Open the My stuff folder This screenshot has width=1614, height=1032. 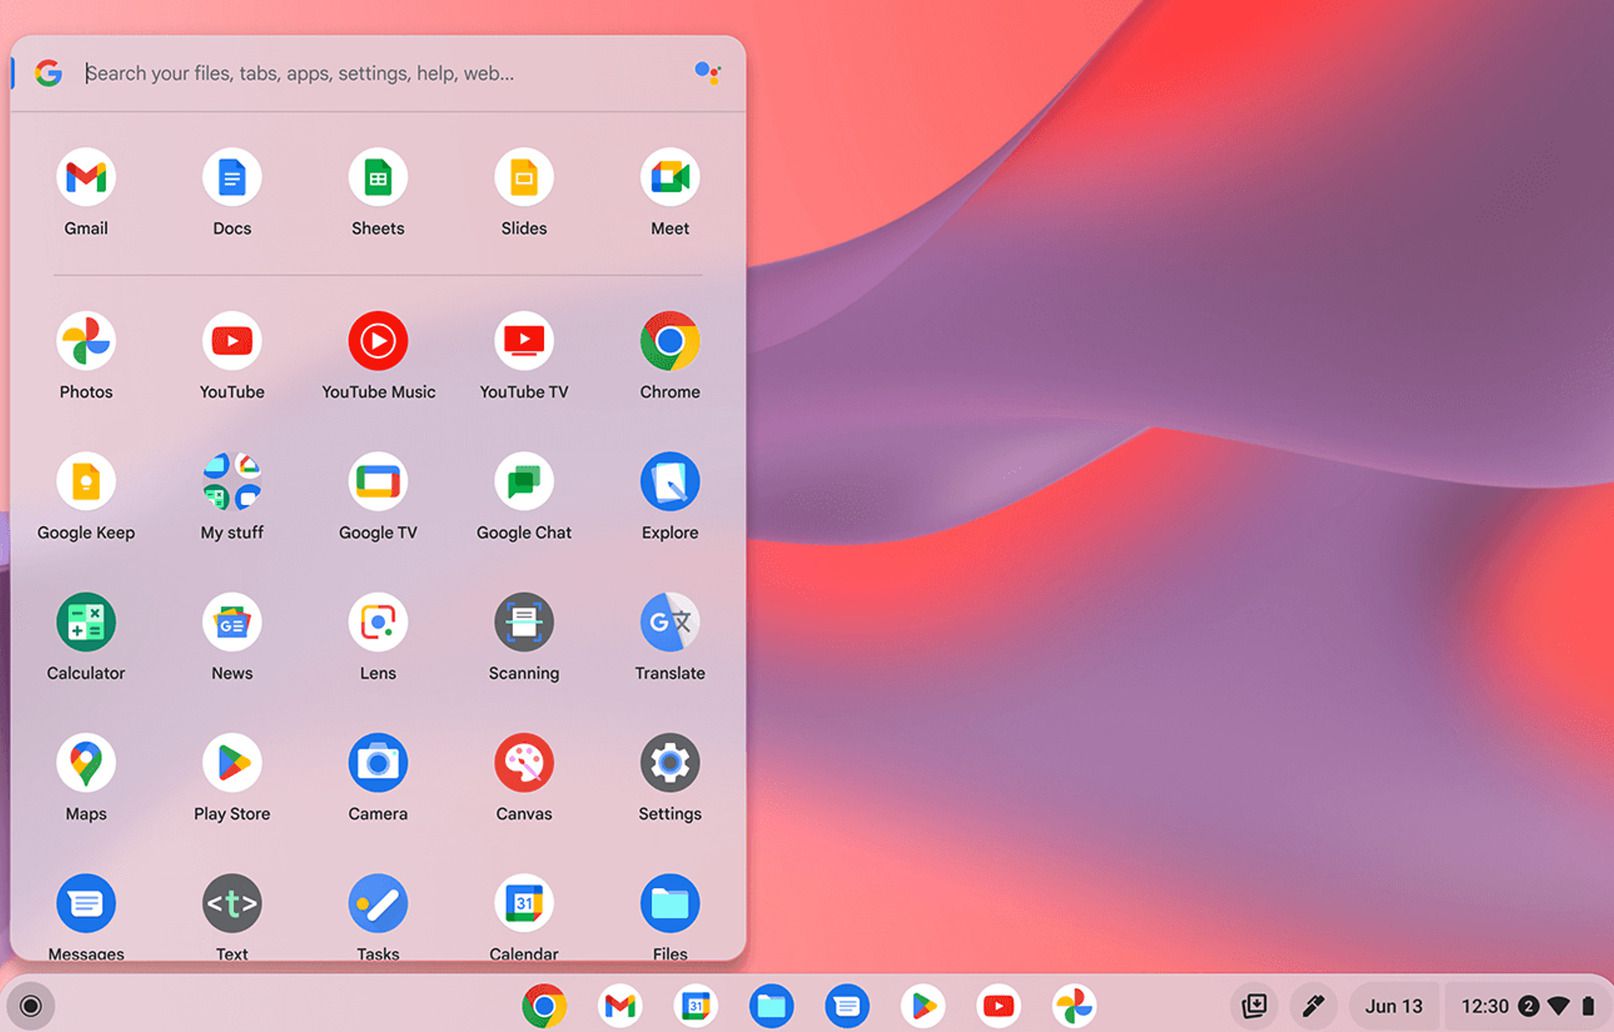click(x=232, y=482)
